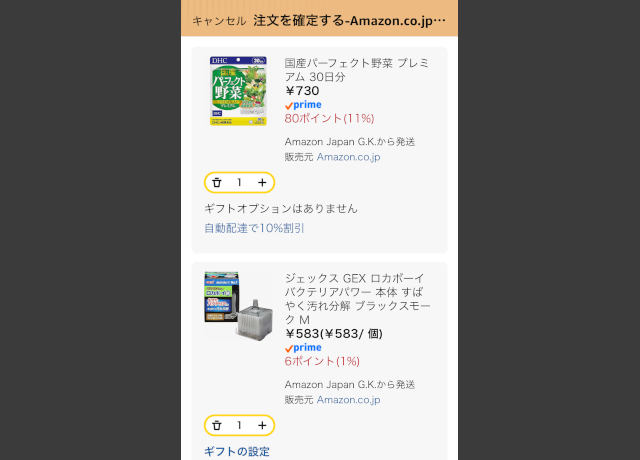
Task: Tap the prime badge on DHC item
Action: pyautogui.click(x=303, y=105)
